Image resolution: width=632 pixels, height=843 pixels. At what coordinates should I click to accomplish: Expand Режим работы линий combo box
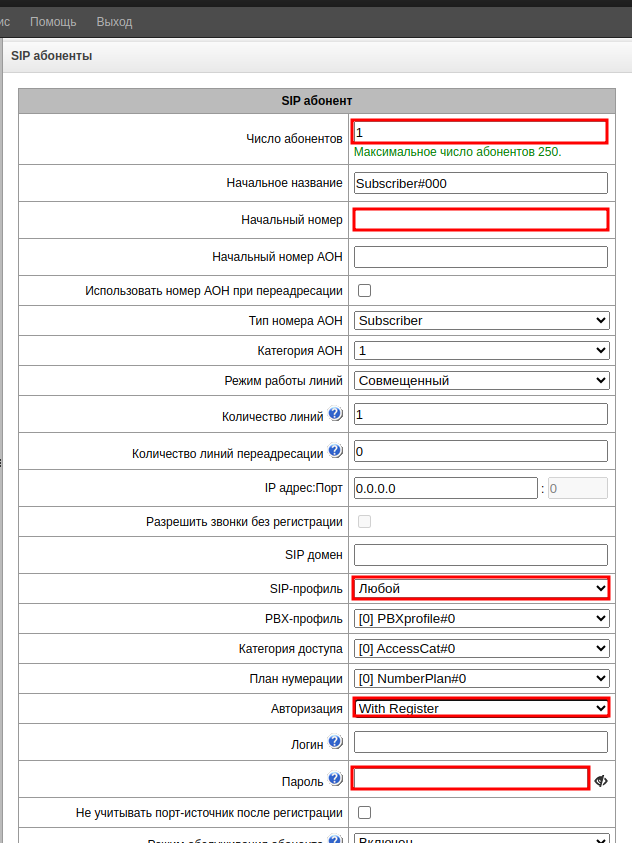tap(481, 381)
